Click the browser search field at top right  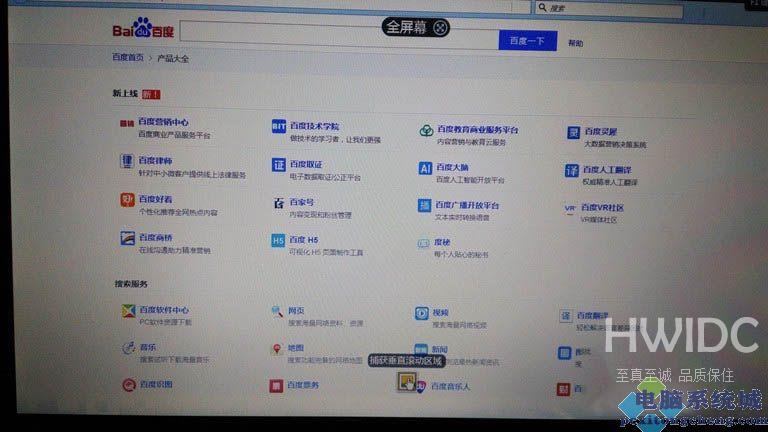(608, 8)
